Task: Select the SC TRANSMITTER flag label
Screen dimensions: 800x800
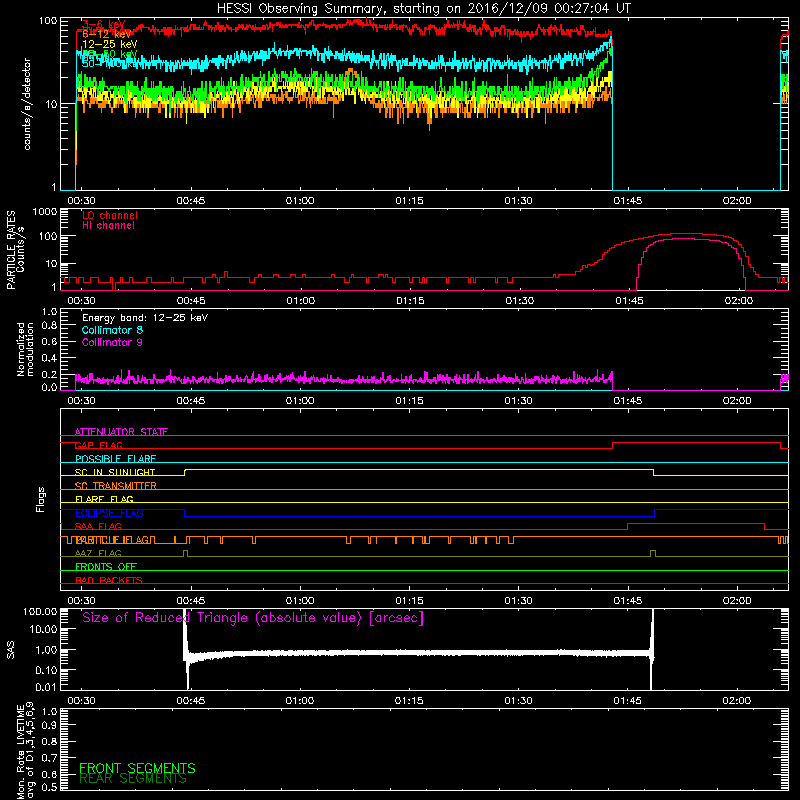Action: point(116,486)
